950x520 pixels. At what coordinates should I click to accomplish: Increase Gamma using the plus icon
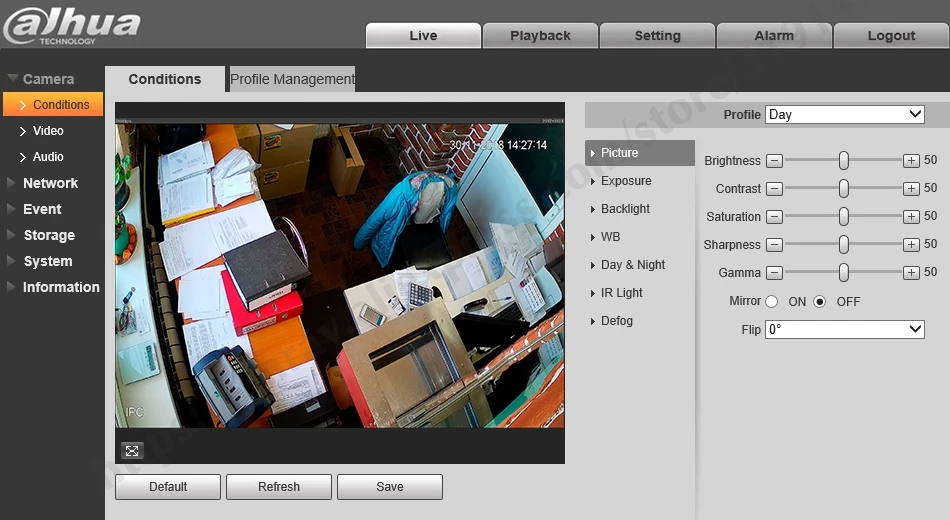coord(911,272)
